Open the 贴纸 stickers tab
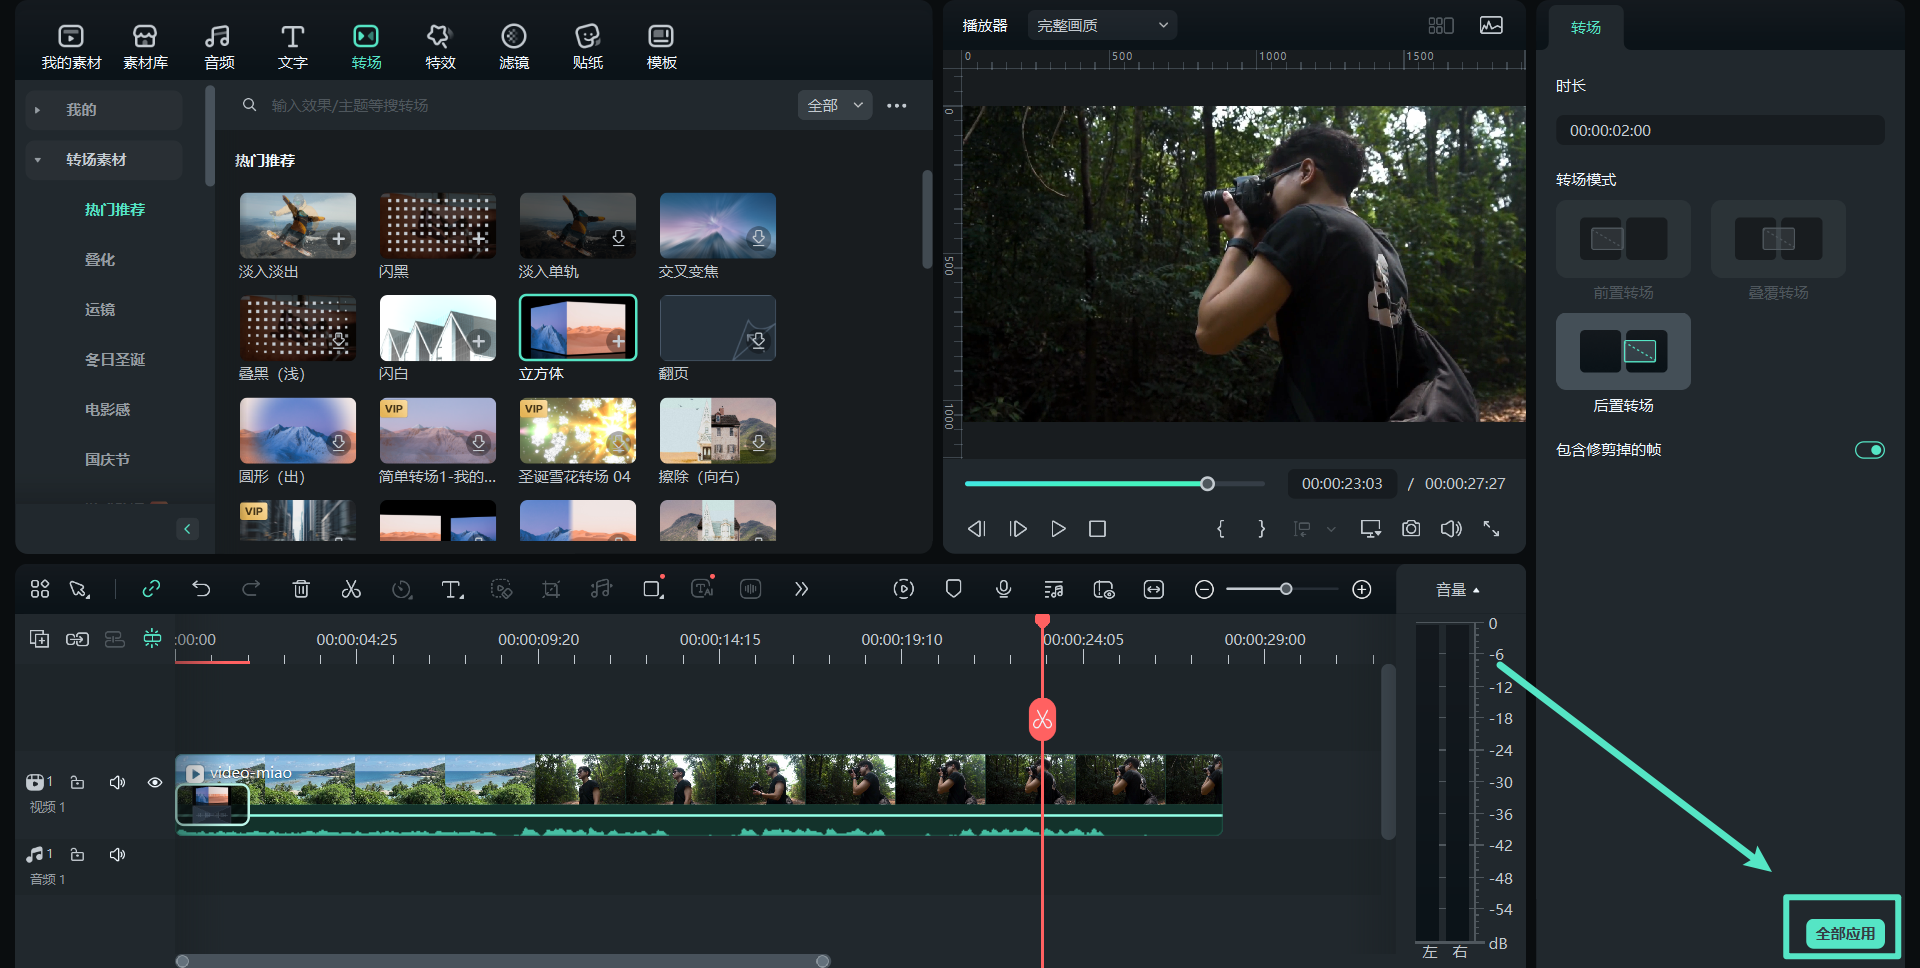Image resolution: width=1920 pixels, height=968 pixels. (588, 47)
